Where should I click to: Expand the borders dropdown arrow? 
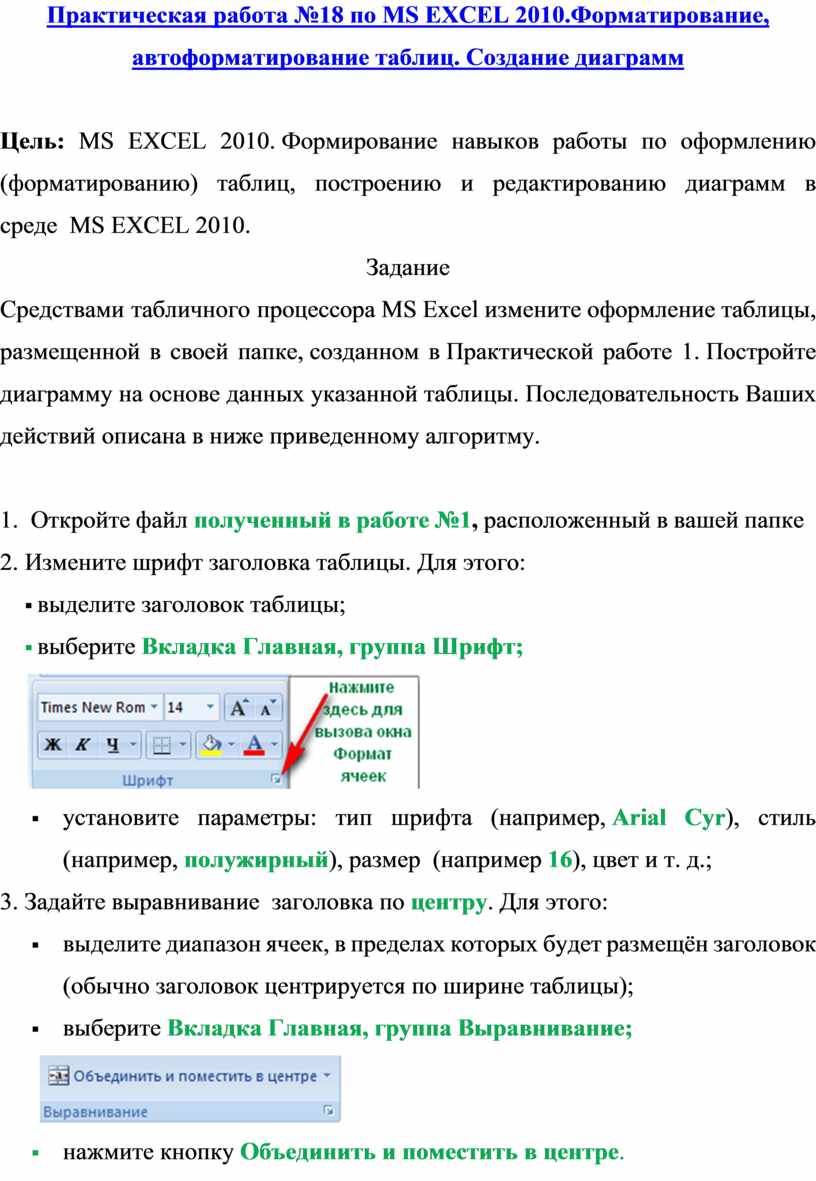[182, 745]
